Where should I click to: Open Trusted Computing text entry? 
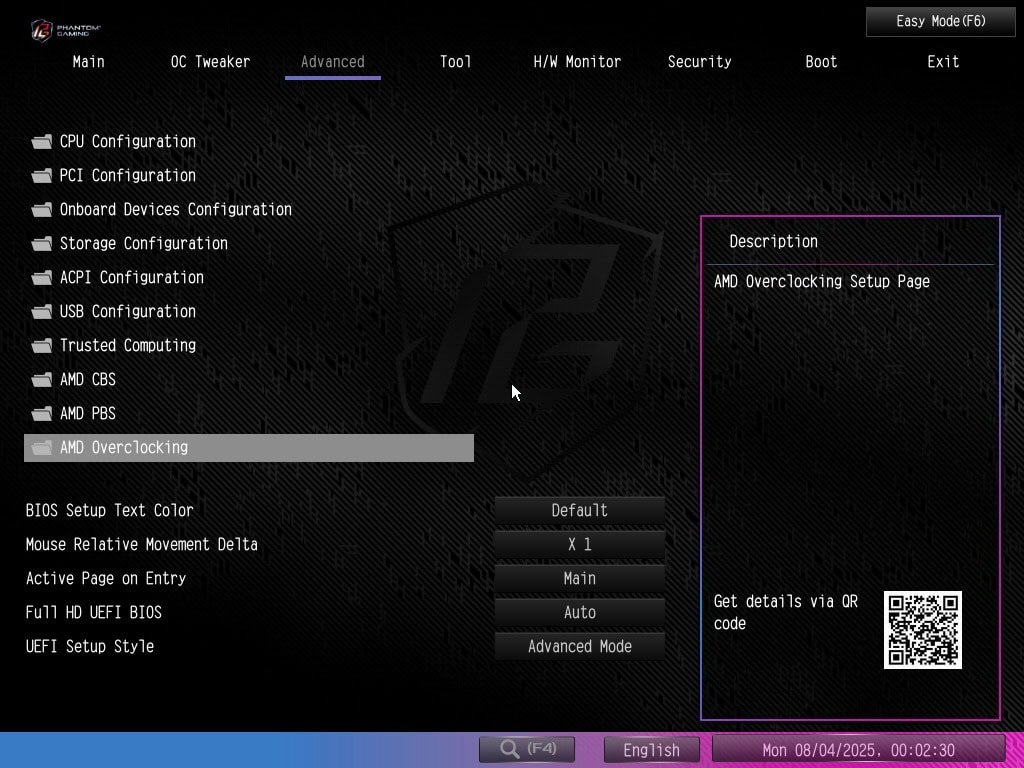point(127,345)
